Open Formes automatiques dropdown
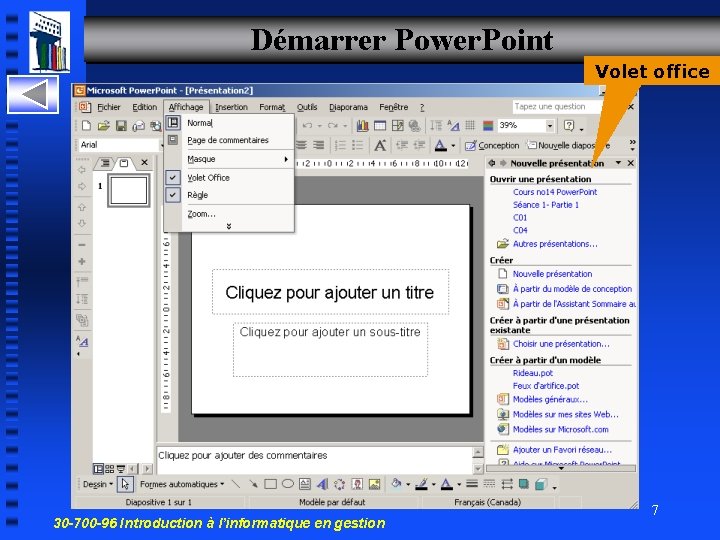720x540 pixels. (x=182, y=484)
